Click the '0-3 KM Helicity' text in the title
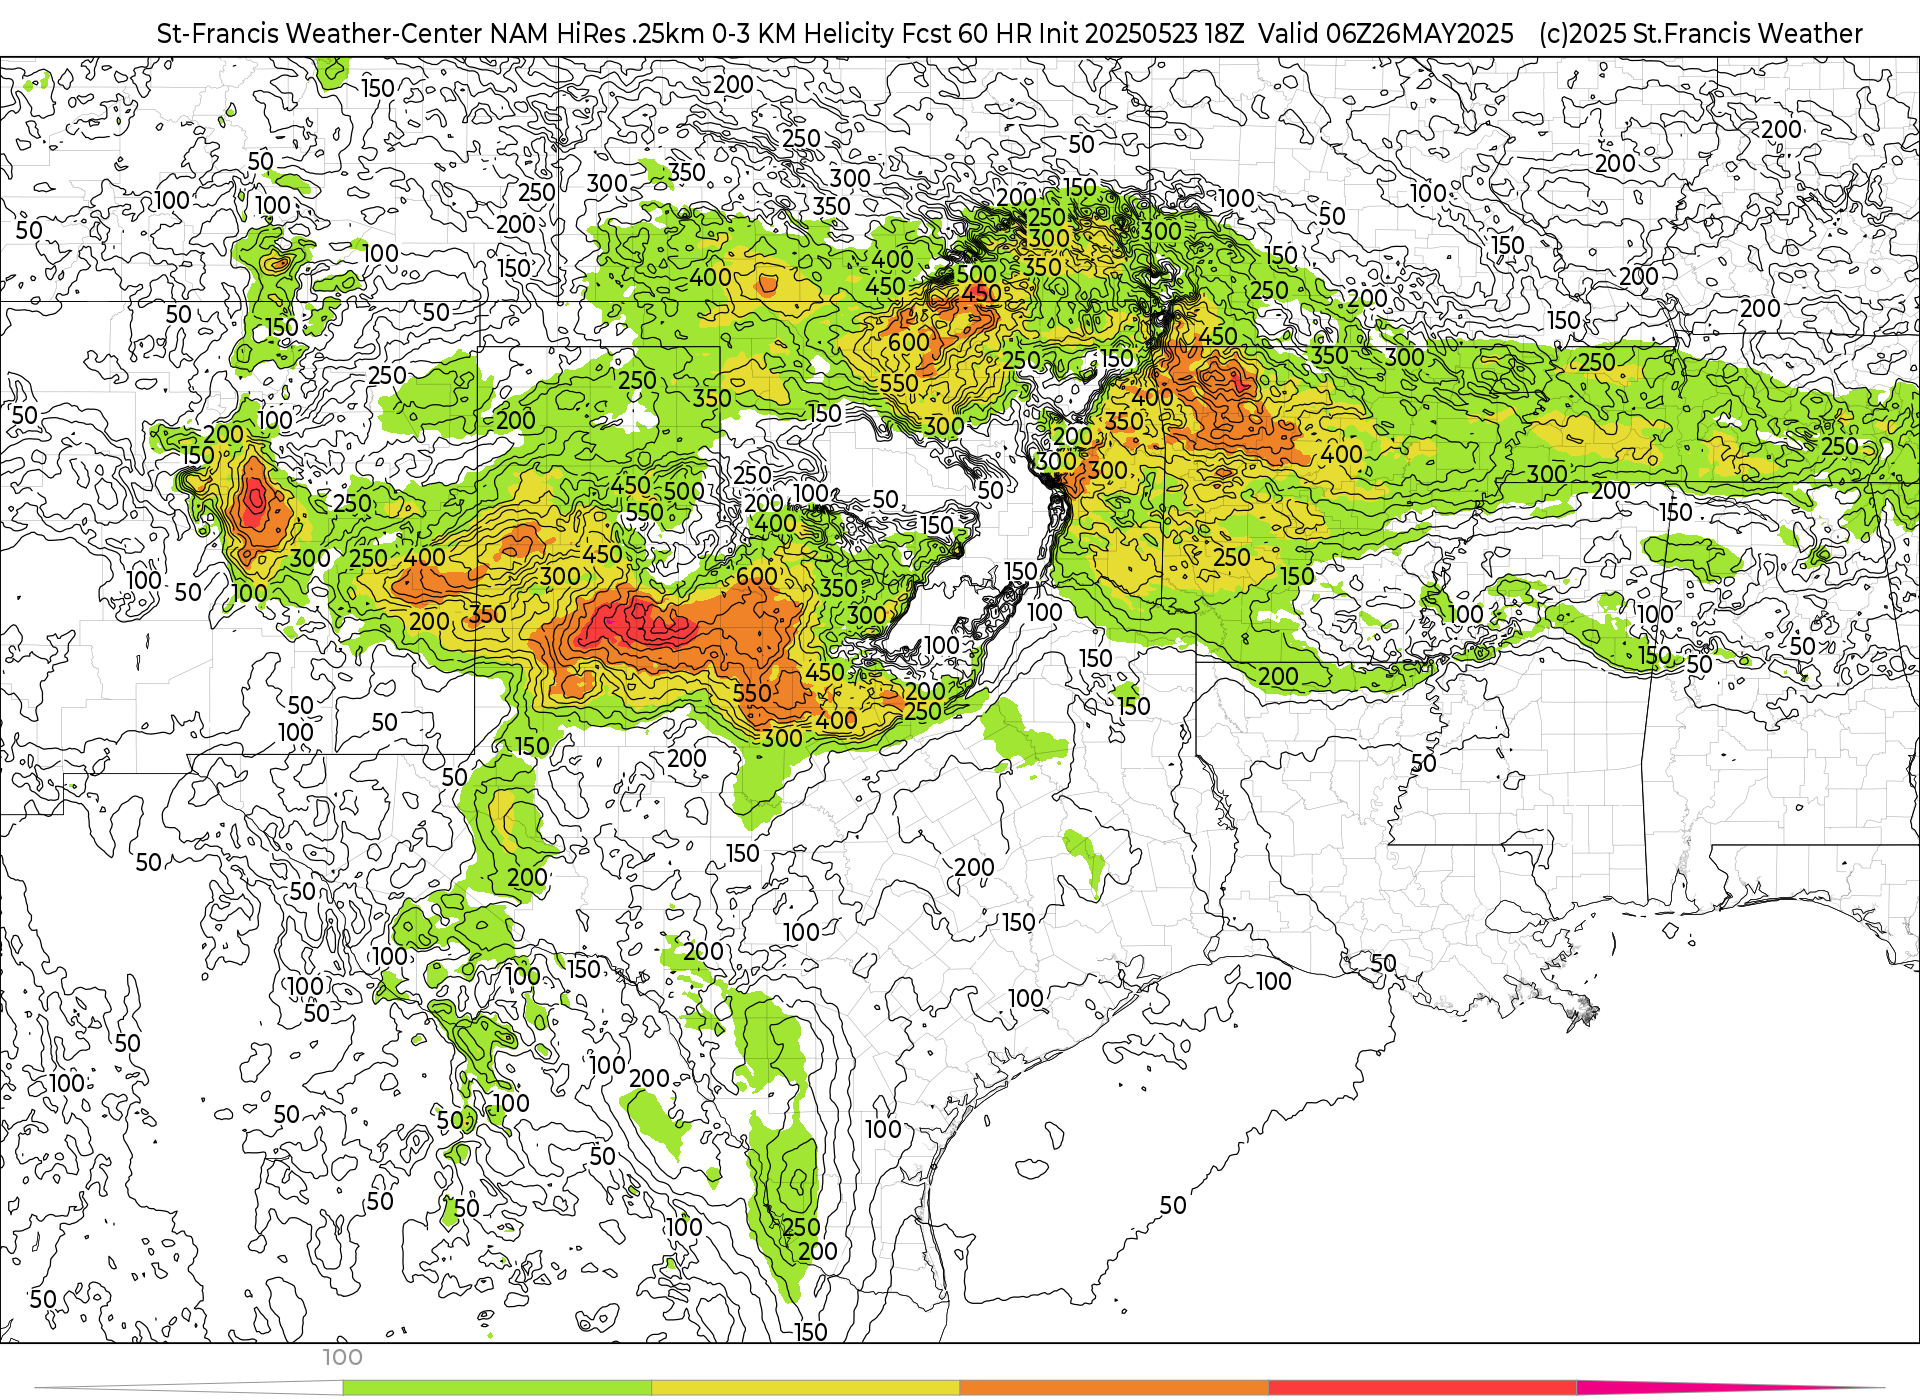 tap(803, 34)
